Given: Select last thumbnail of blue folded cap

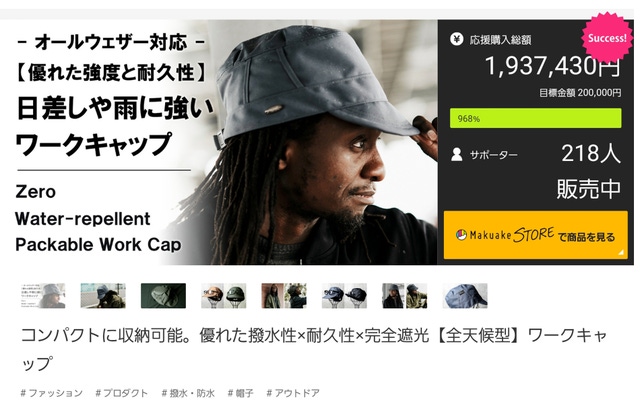Looking at the screenshot, I should (465, 296).
